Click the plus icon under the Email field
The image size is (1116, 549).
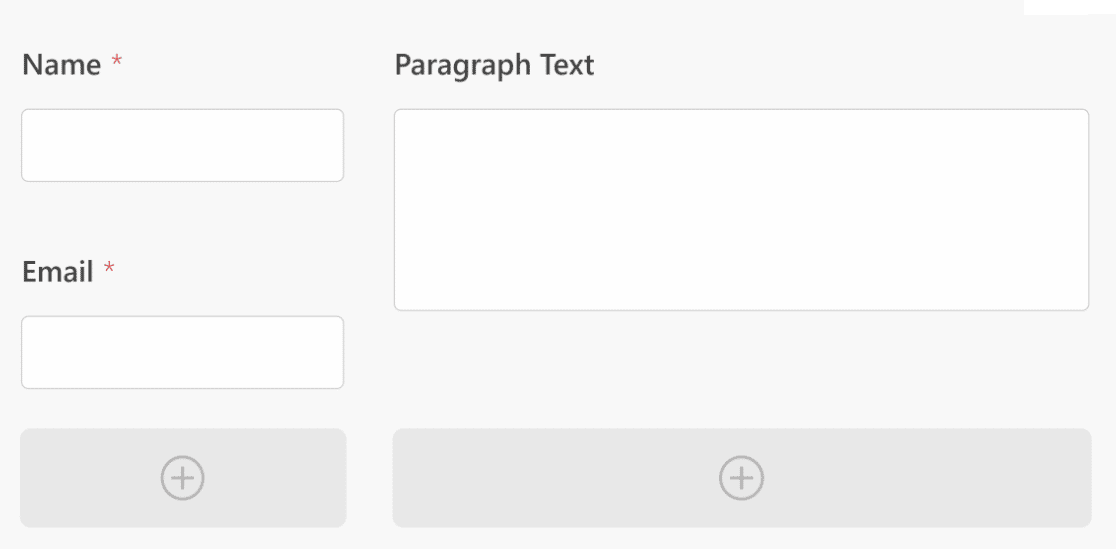coord(182,478)
